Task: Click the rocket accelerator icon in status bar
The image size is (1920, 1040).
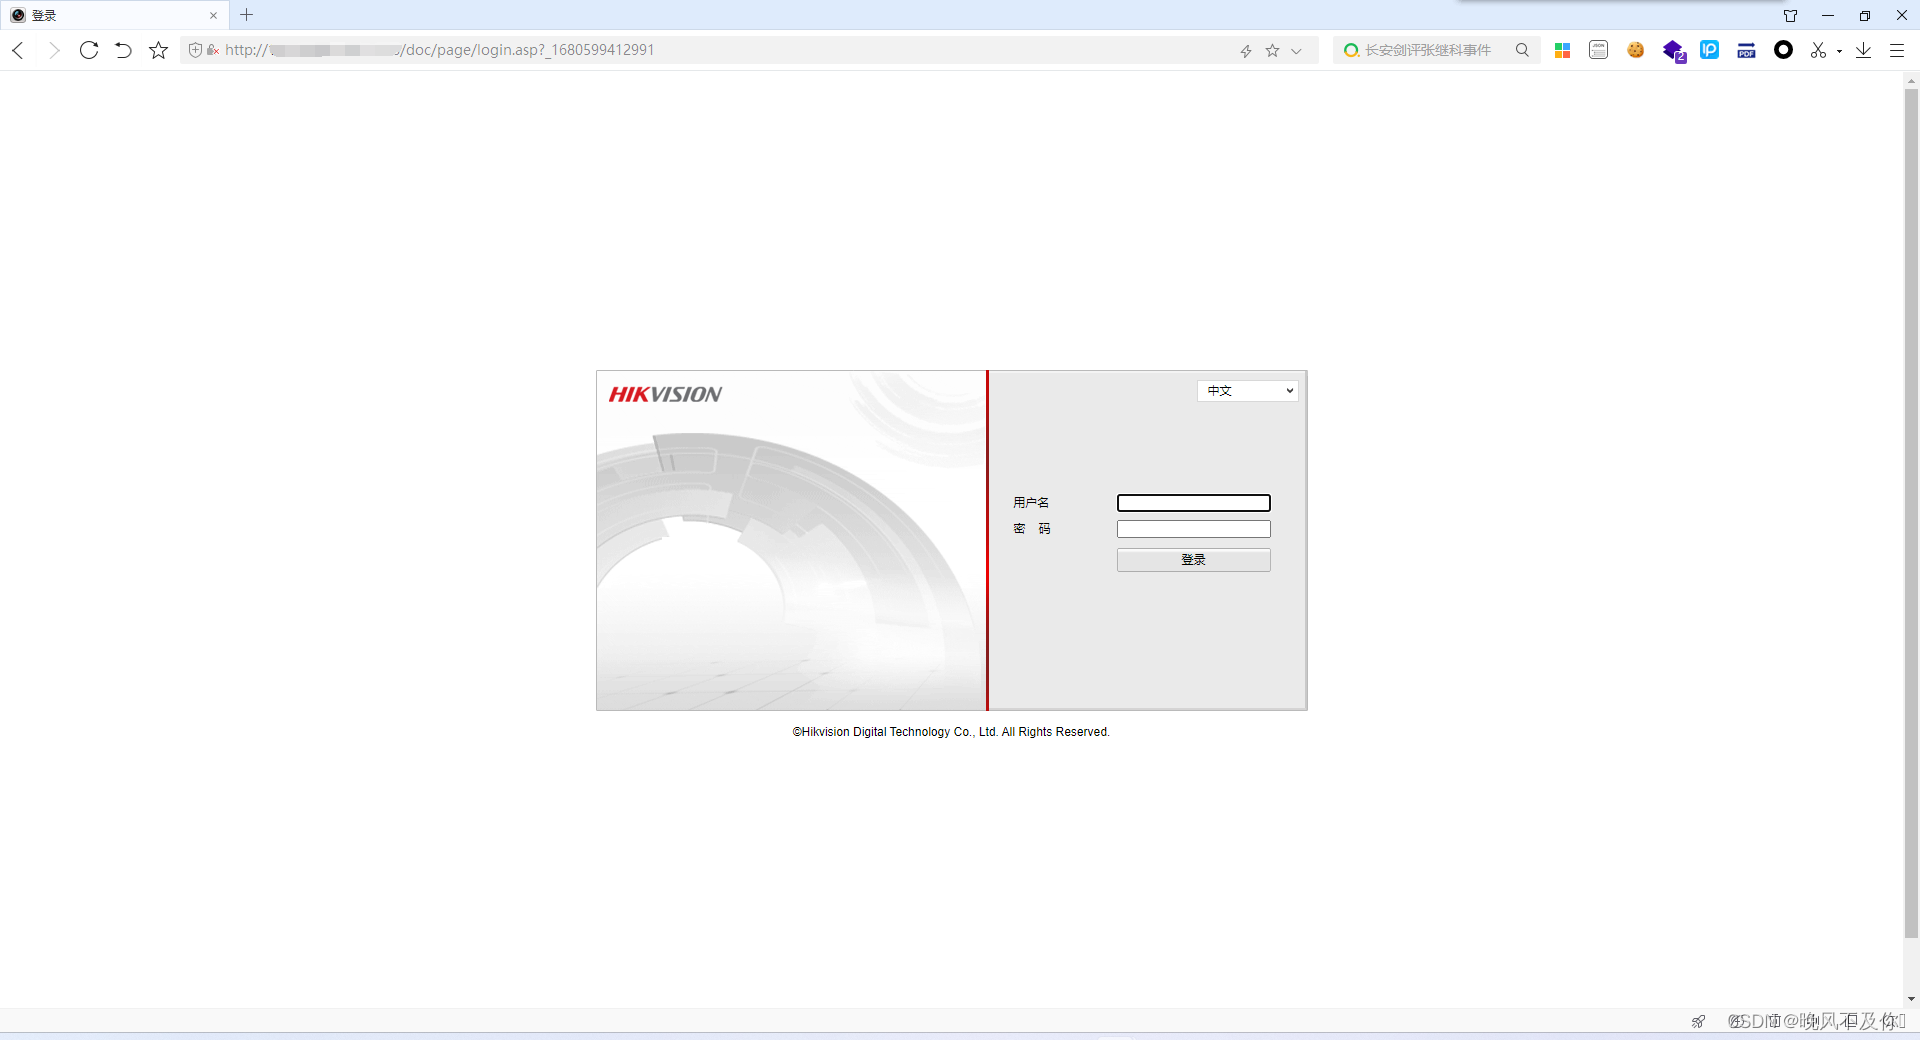Action: pos(1698,1021)
